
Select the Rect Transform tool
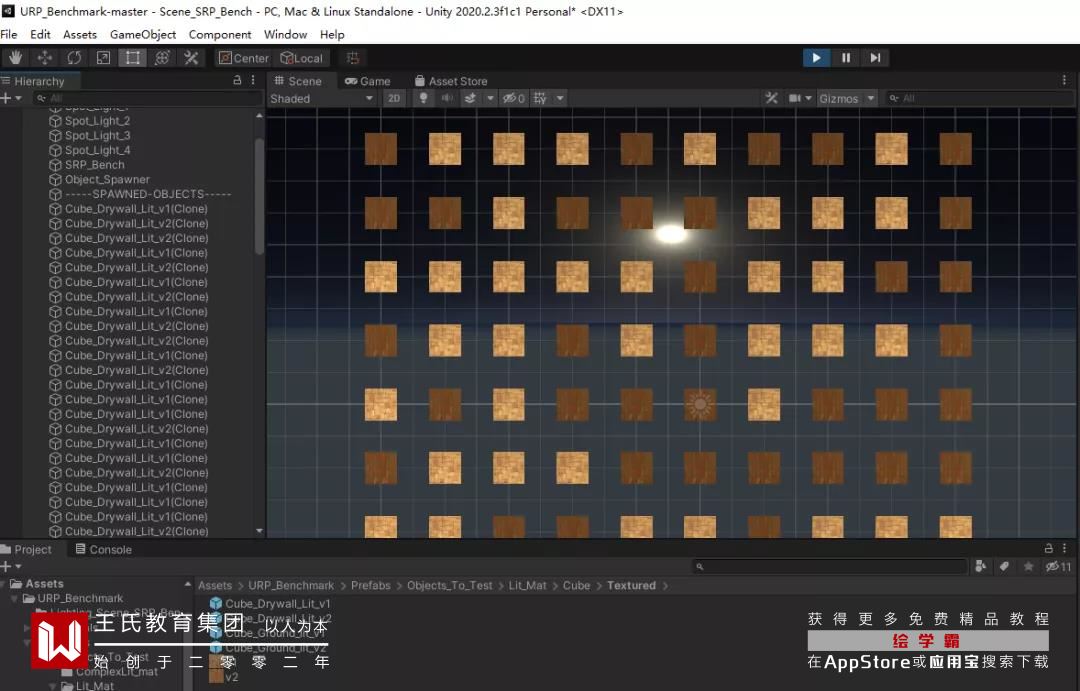(x=133, y=58)
